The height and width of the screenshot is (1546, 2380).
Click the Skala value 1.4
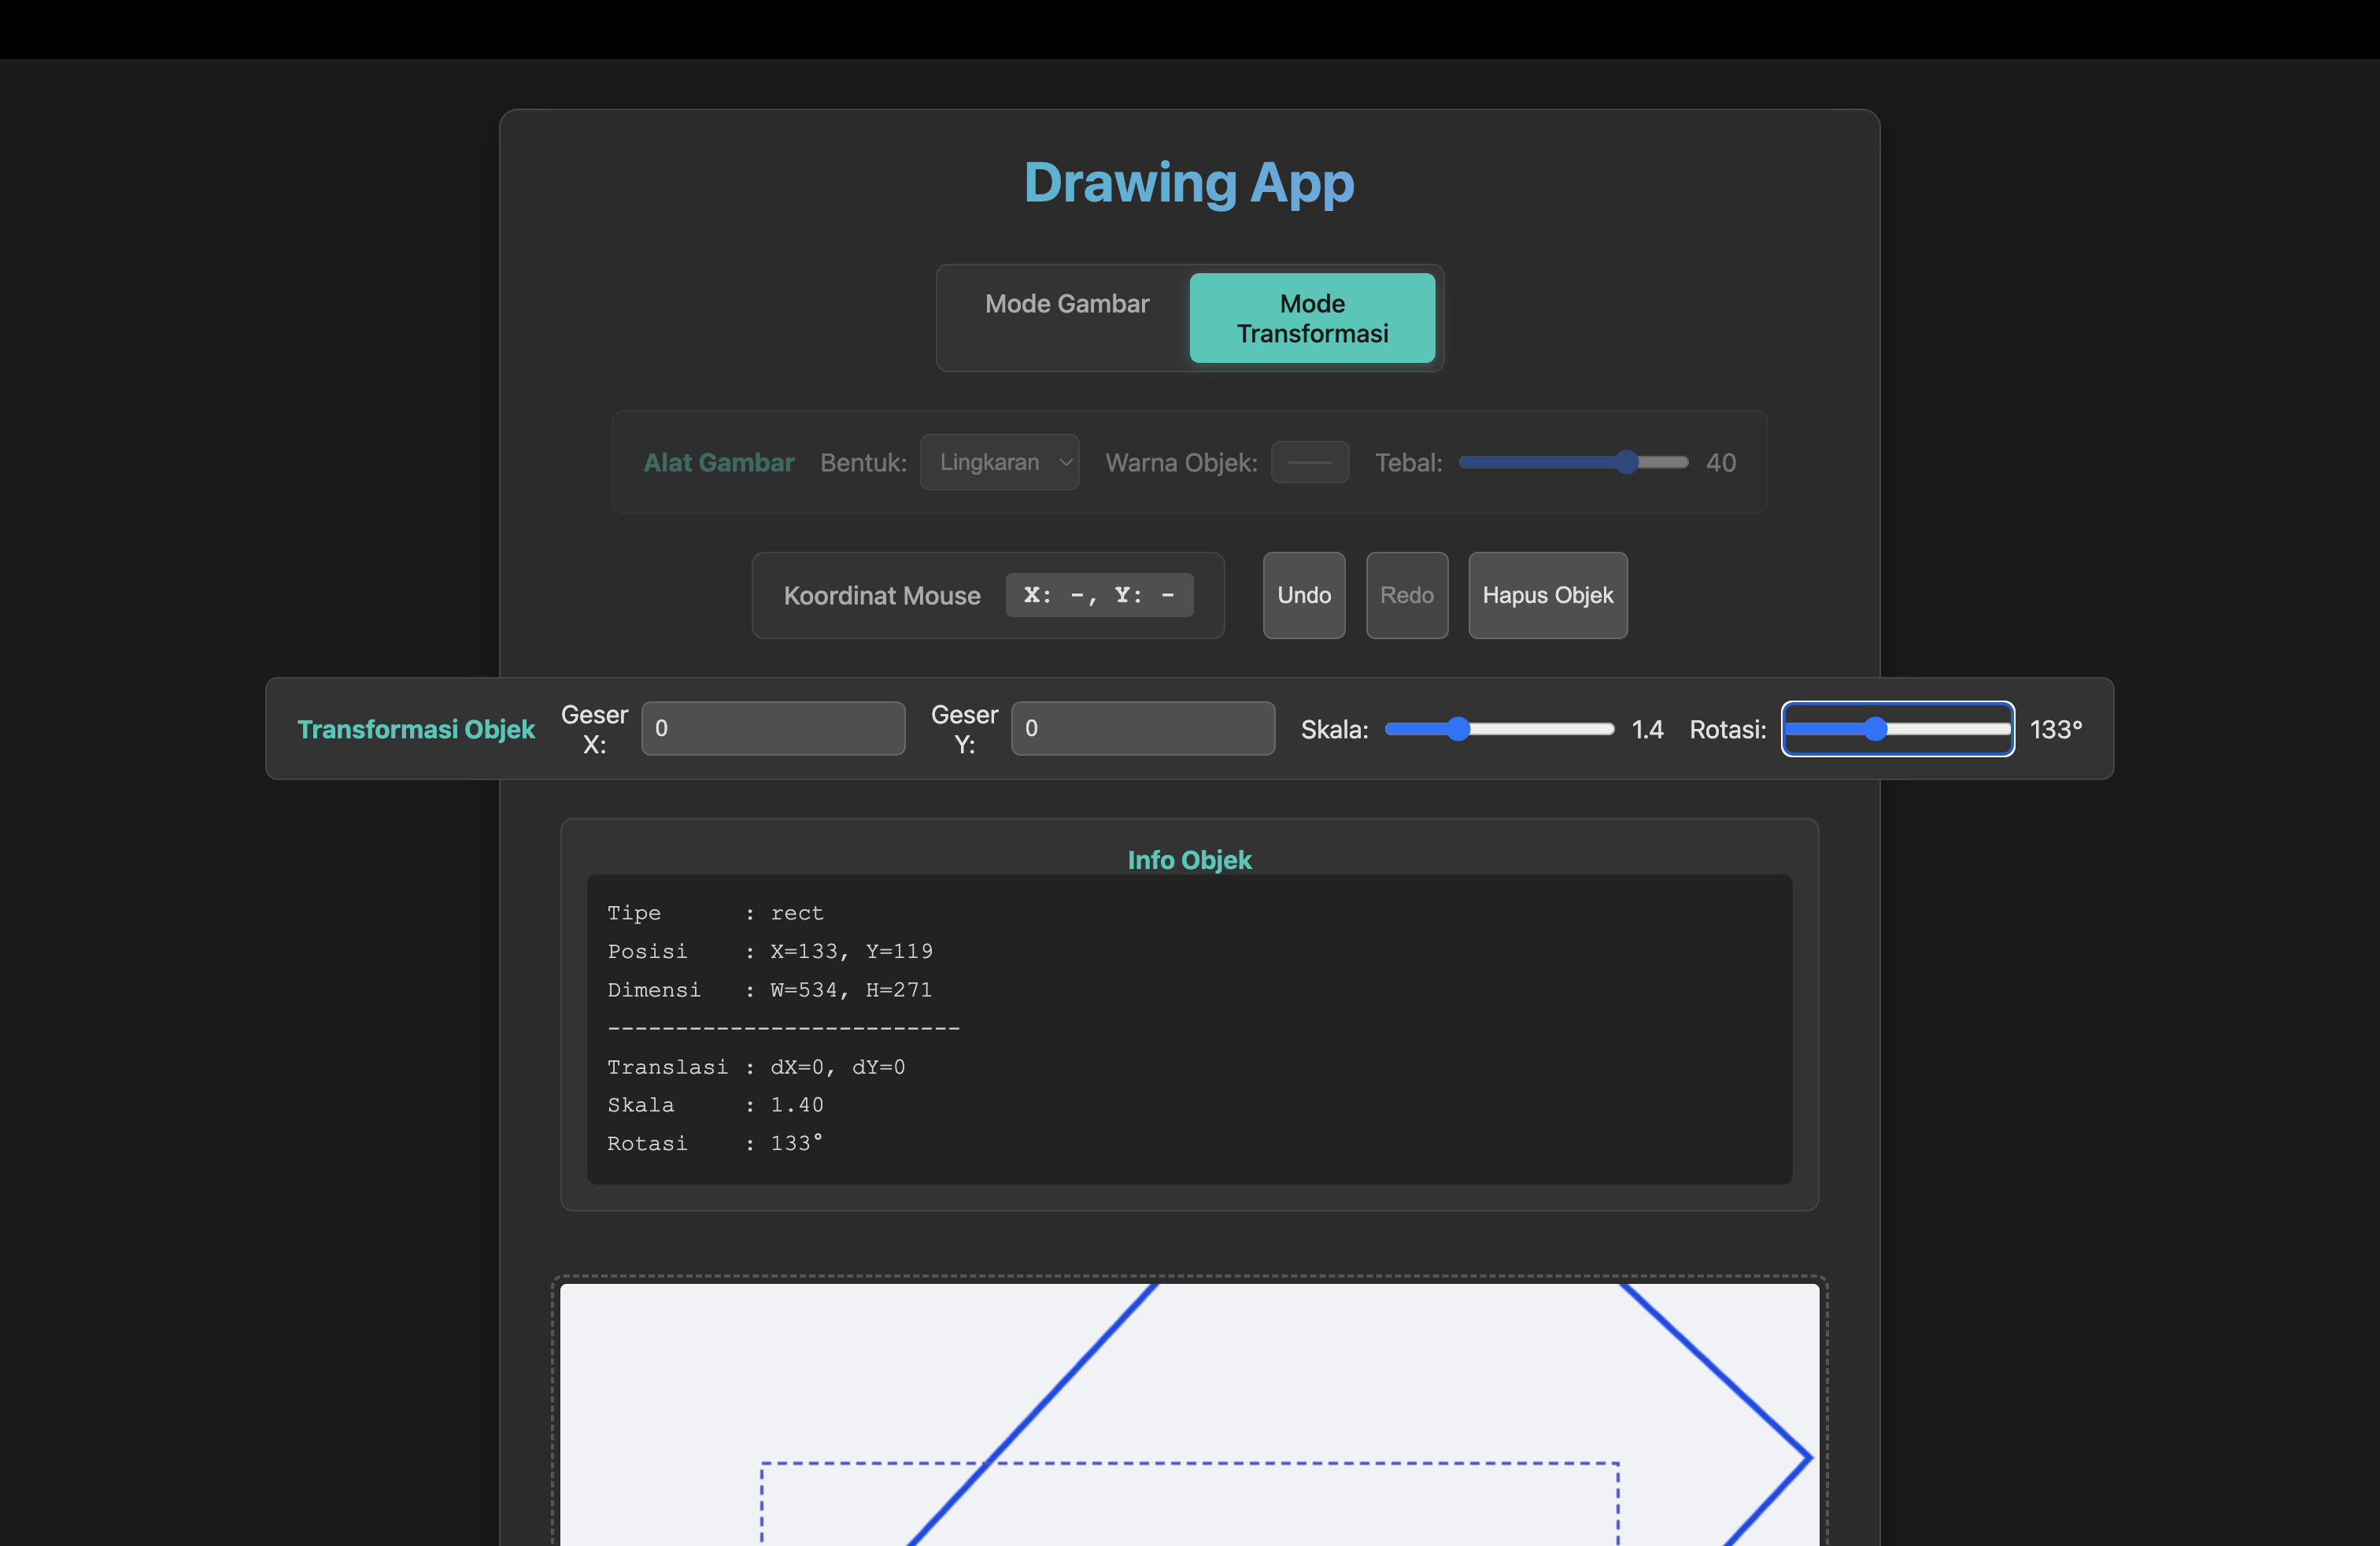coord(1647,729)
